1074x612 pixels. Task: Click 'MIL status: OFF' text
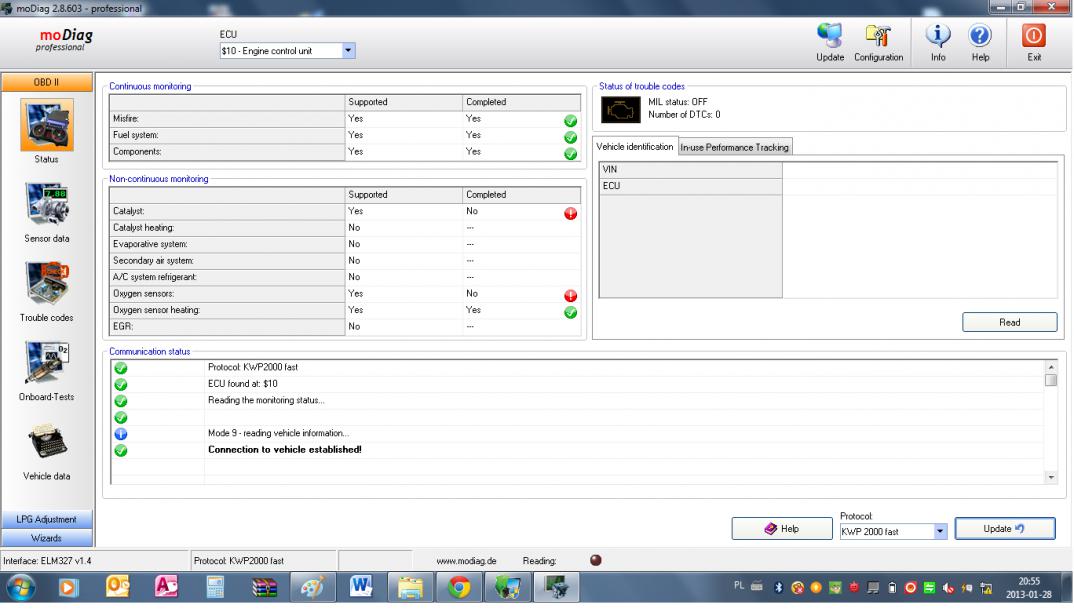[x=677, y=101]
